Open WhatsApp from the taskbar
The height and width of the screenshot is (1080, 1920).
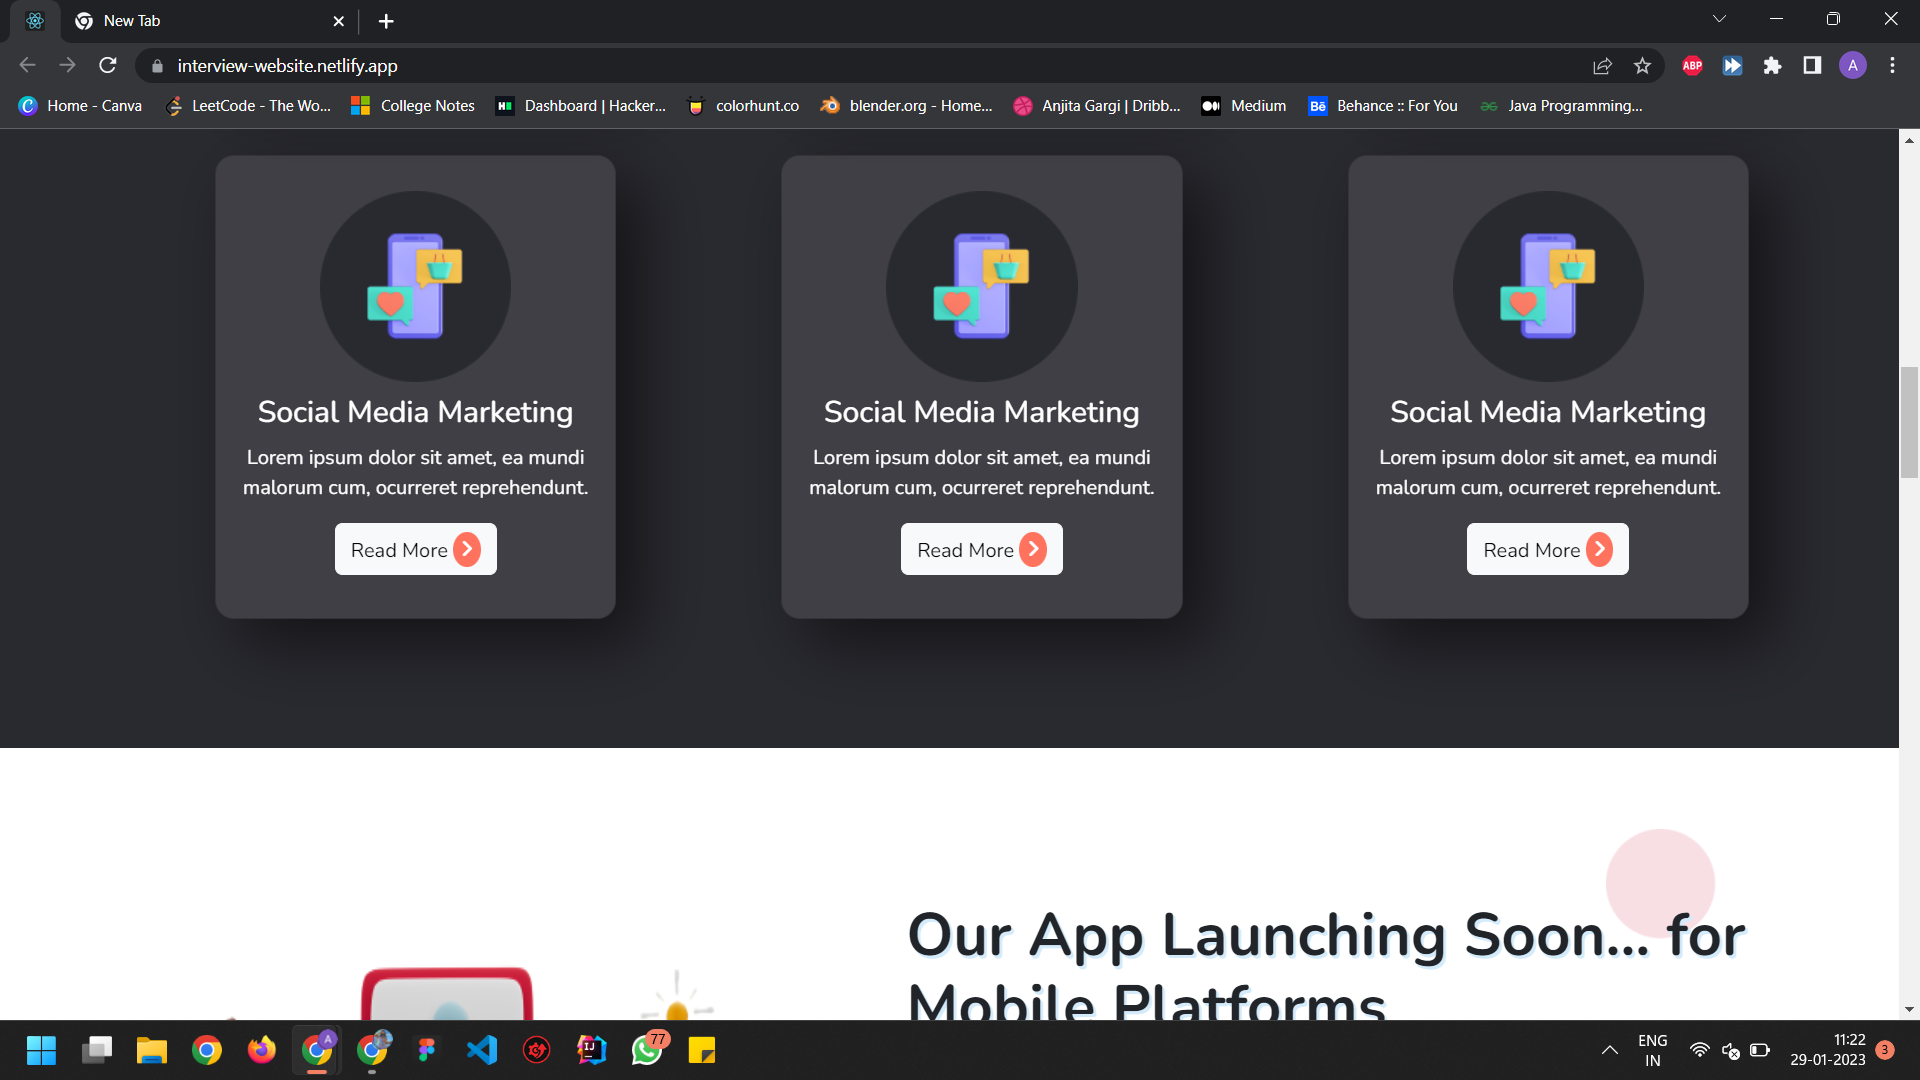tap(647, 1050)
